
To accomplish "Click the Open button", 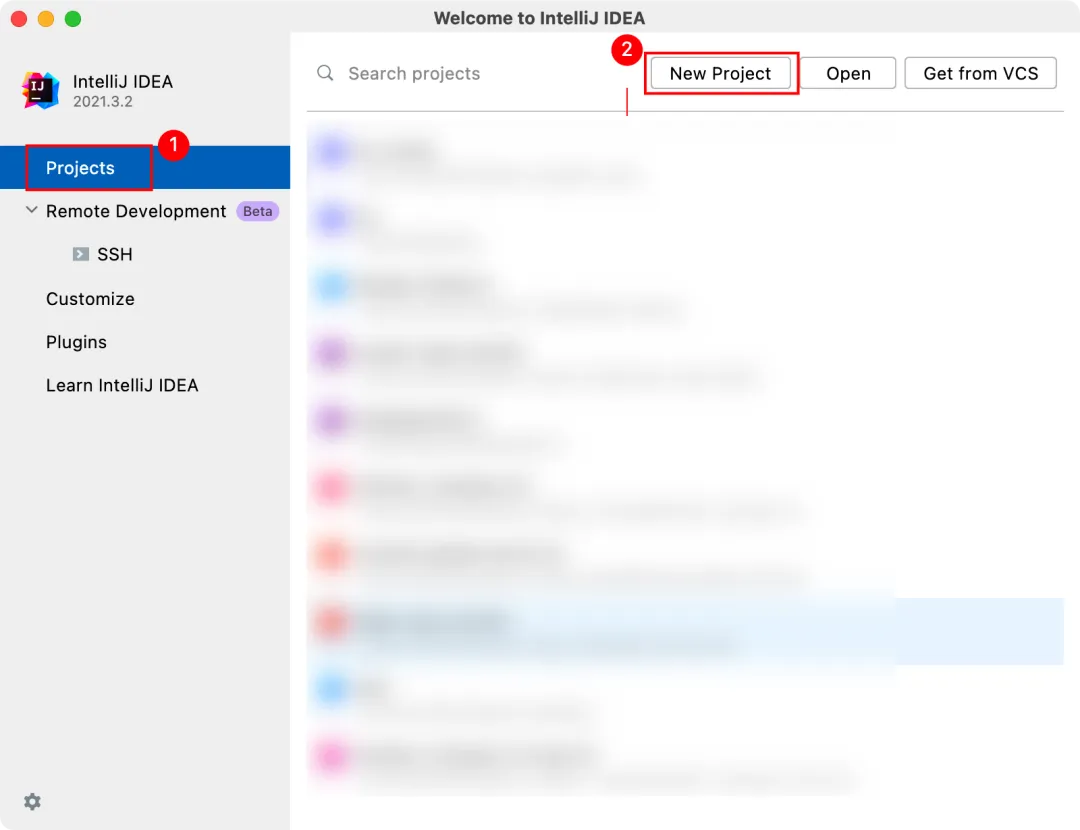I will tap(848, 73).
